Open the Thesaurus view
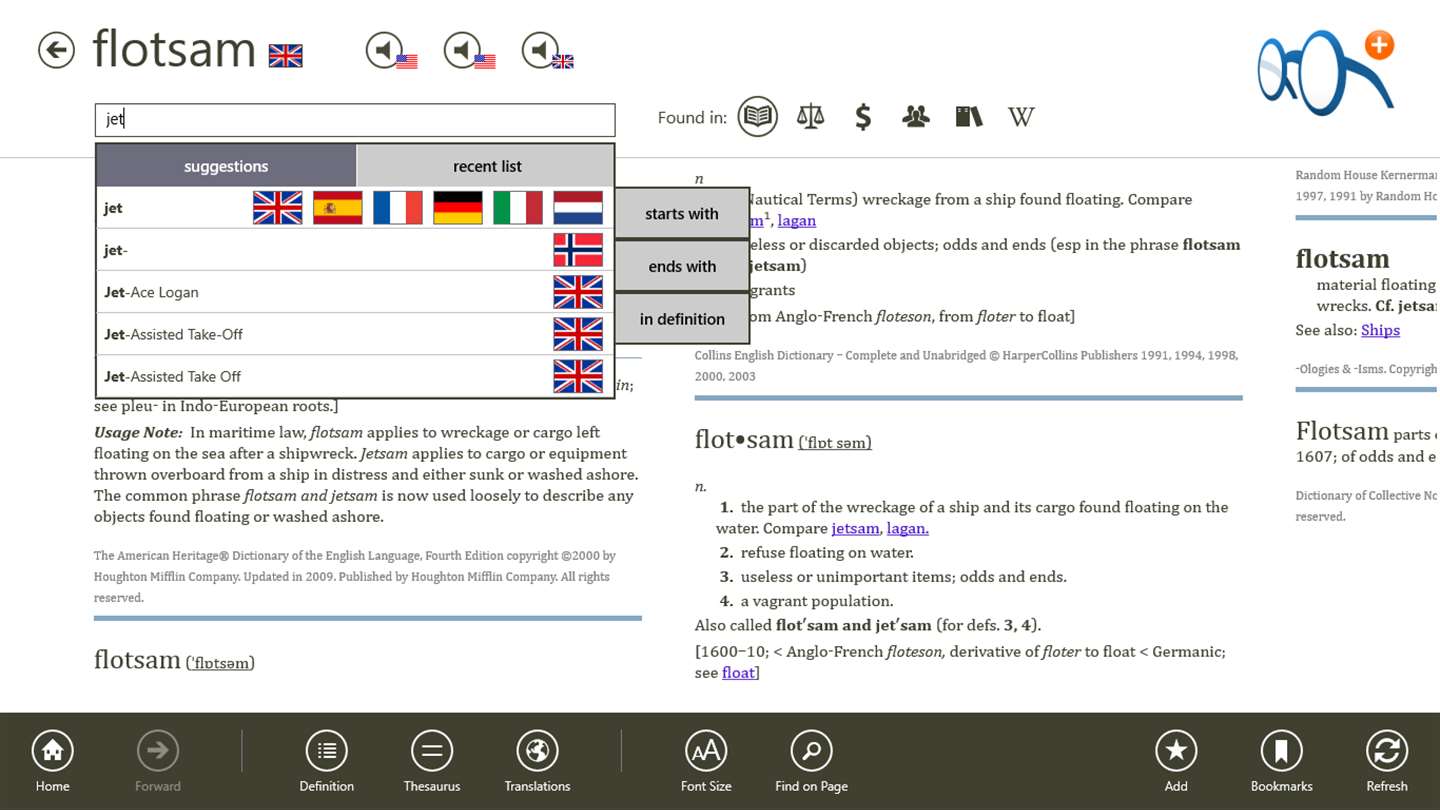This screenshot has height=810, width=1440. [432, 761]
